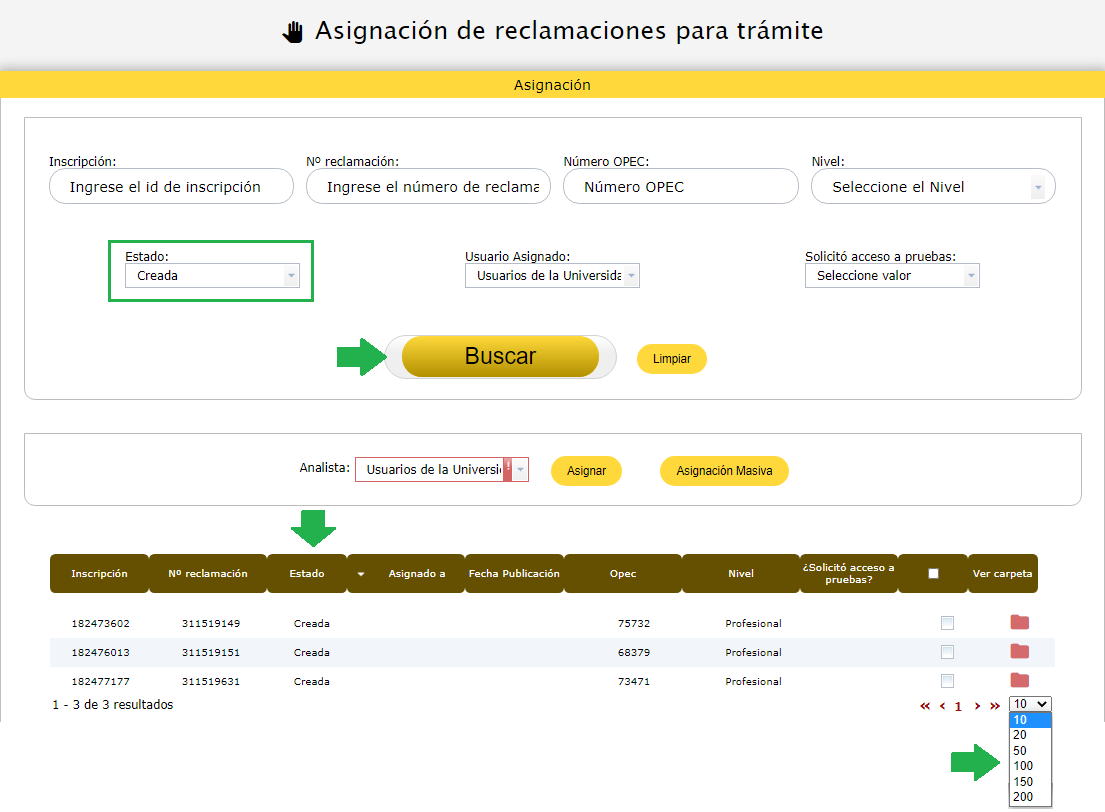
Task: Jump to the last results page
Action: (x=994, y=706)
